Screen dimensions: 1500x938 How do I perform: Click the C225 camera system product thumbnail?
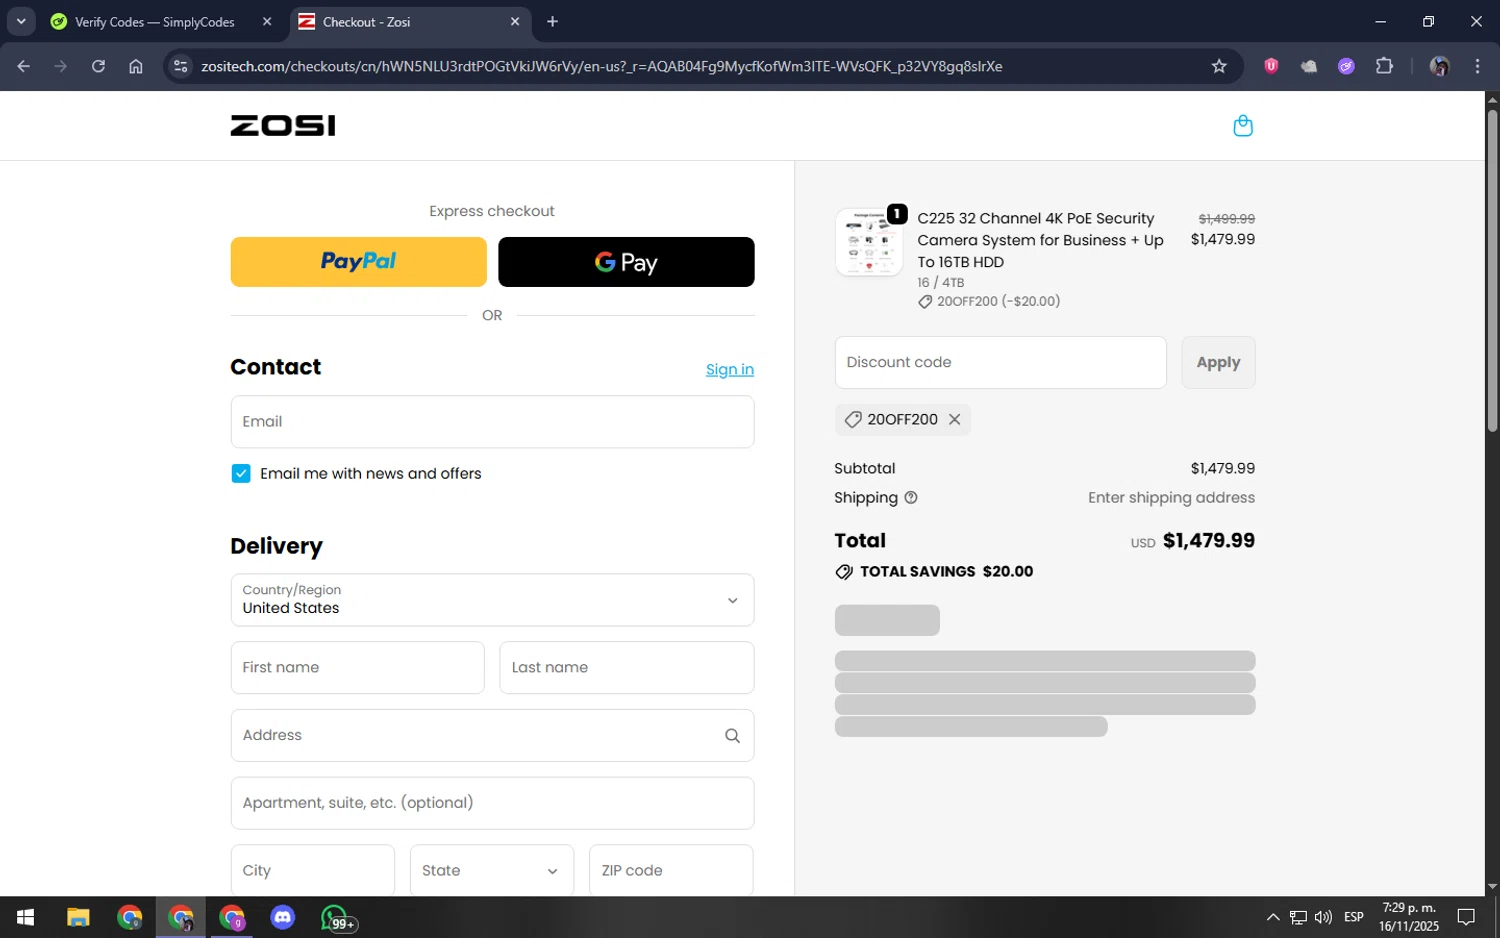click(x=868, y=242)
